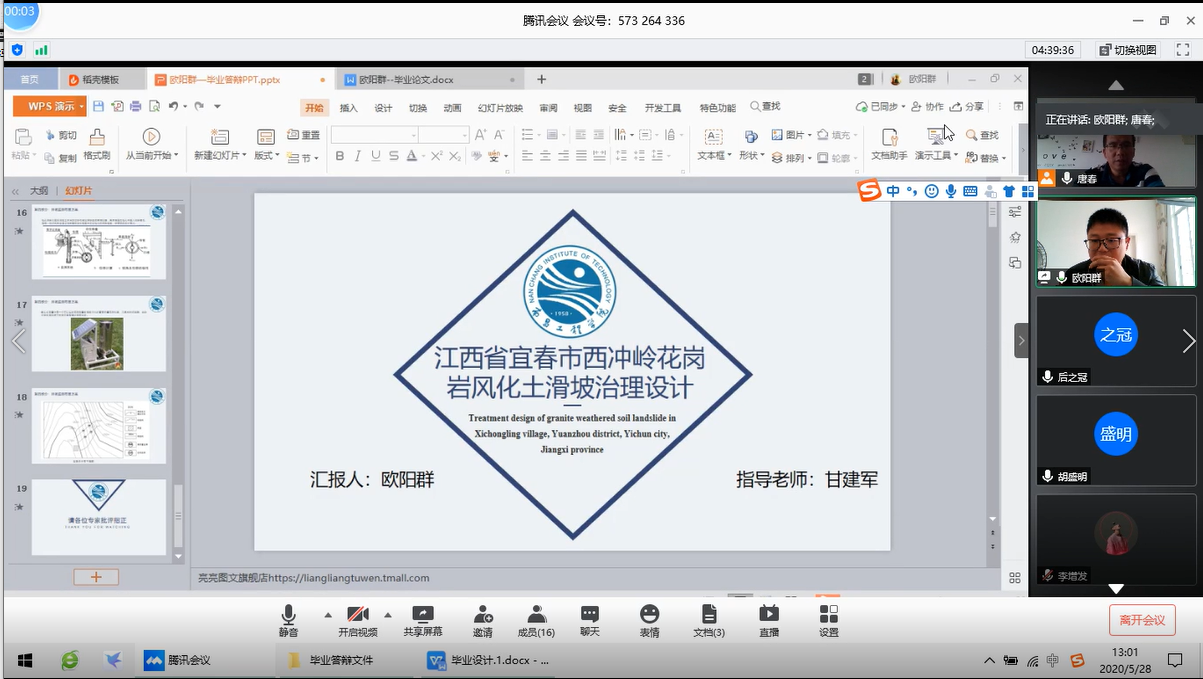Expand audio options arrow beside 静音
Viewport: 1203px width, 679px height.
[328, 614]
